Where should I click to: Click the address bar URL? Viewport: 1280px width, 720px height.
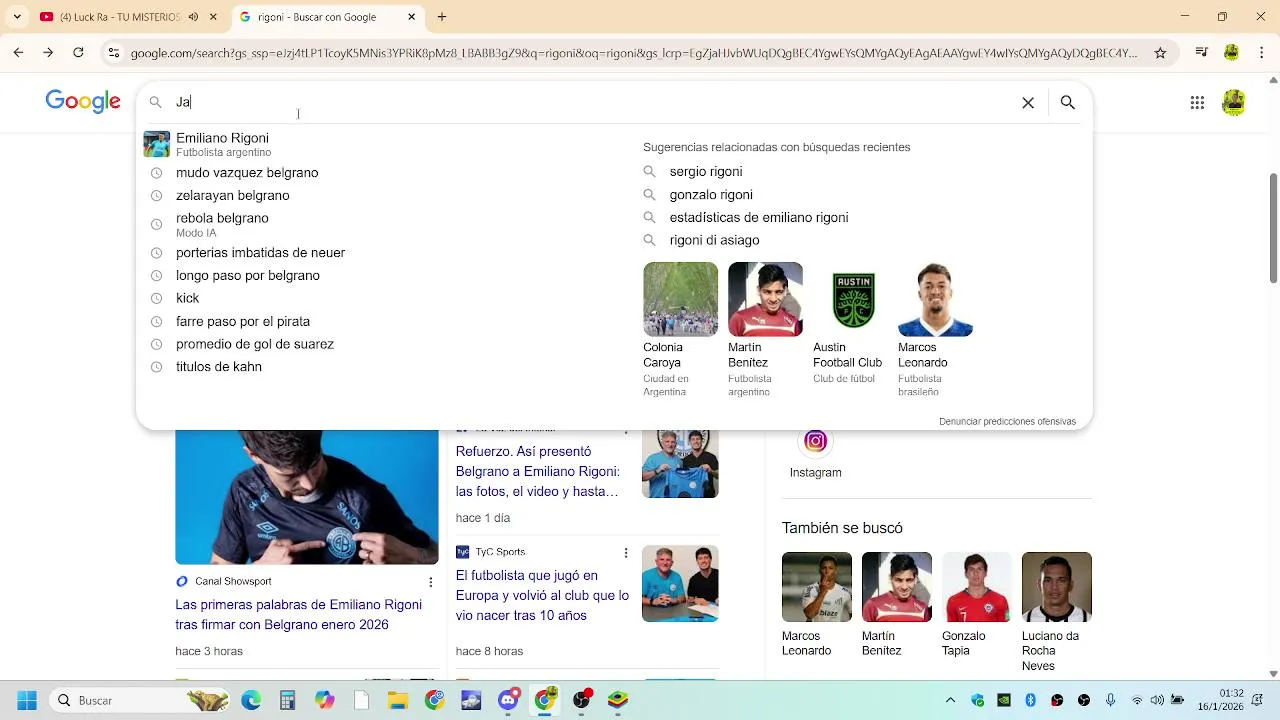click(x=634, y=53)
